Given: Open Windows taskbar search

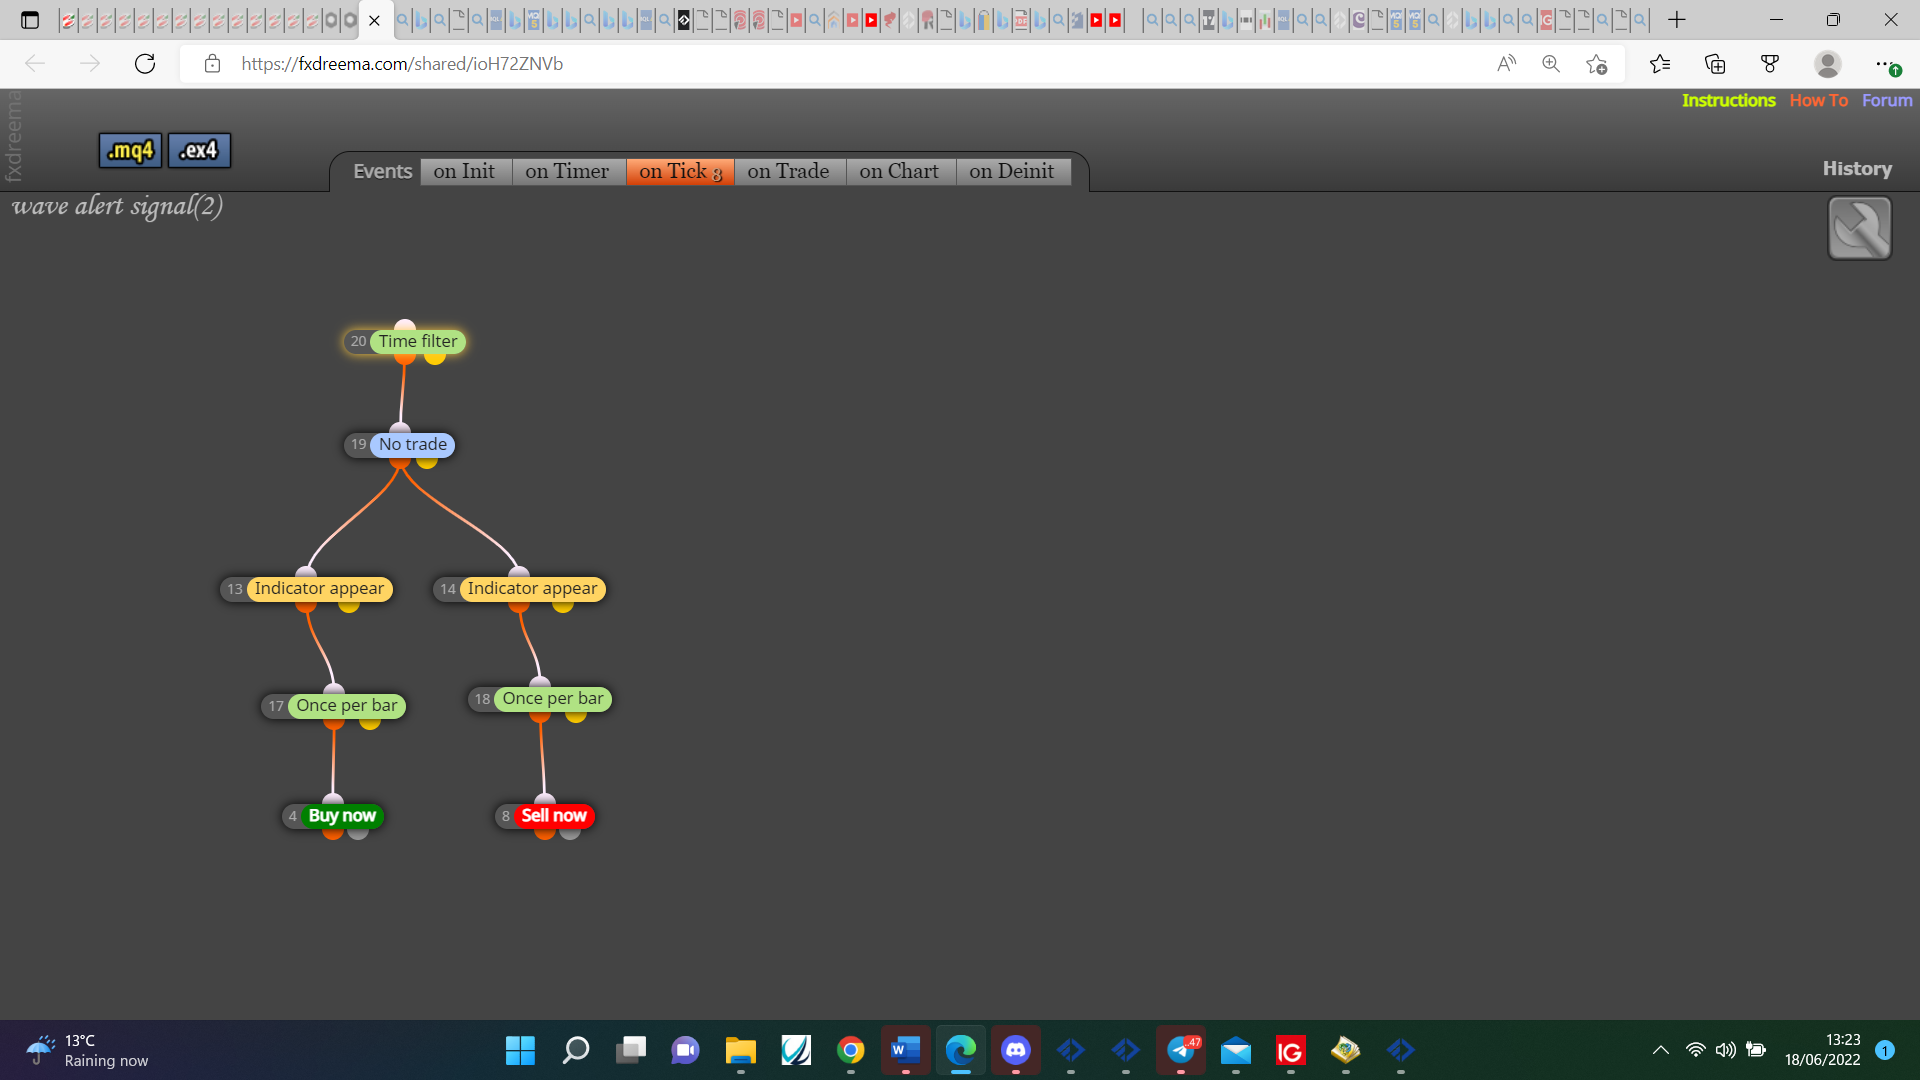Looking at the screenshot, I should pos(576,1050).
